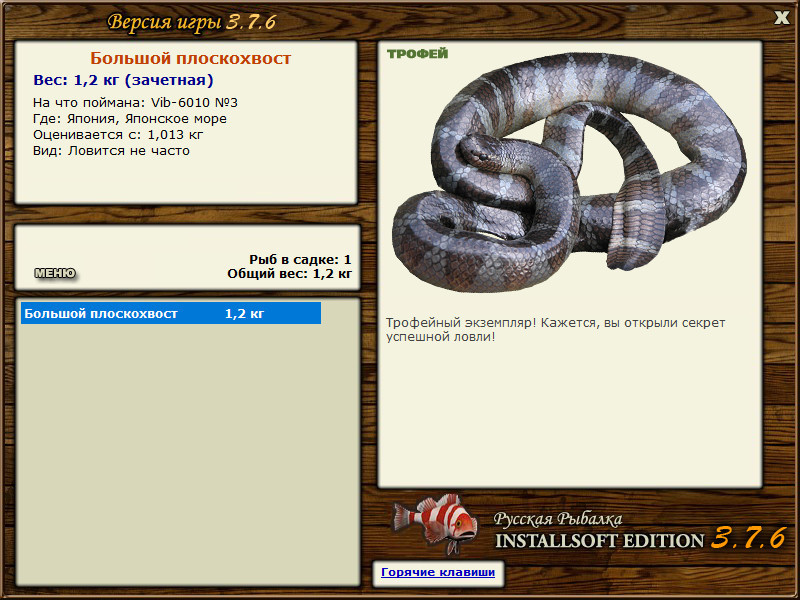Image resolution: width=800 pixels, height=600 pixels.
Task: Click the Рыб в садке: 1 text
Action: (x=300, y=259)
